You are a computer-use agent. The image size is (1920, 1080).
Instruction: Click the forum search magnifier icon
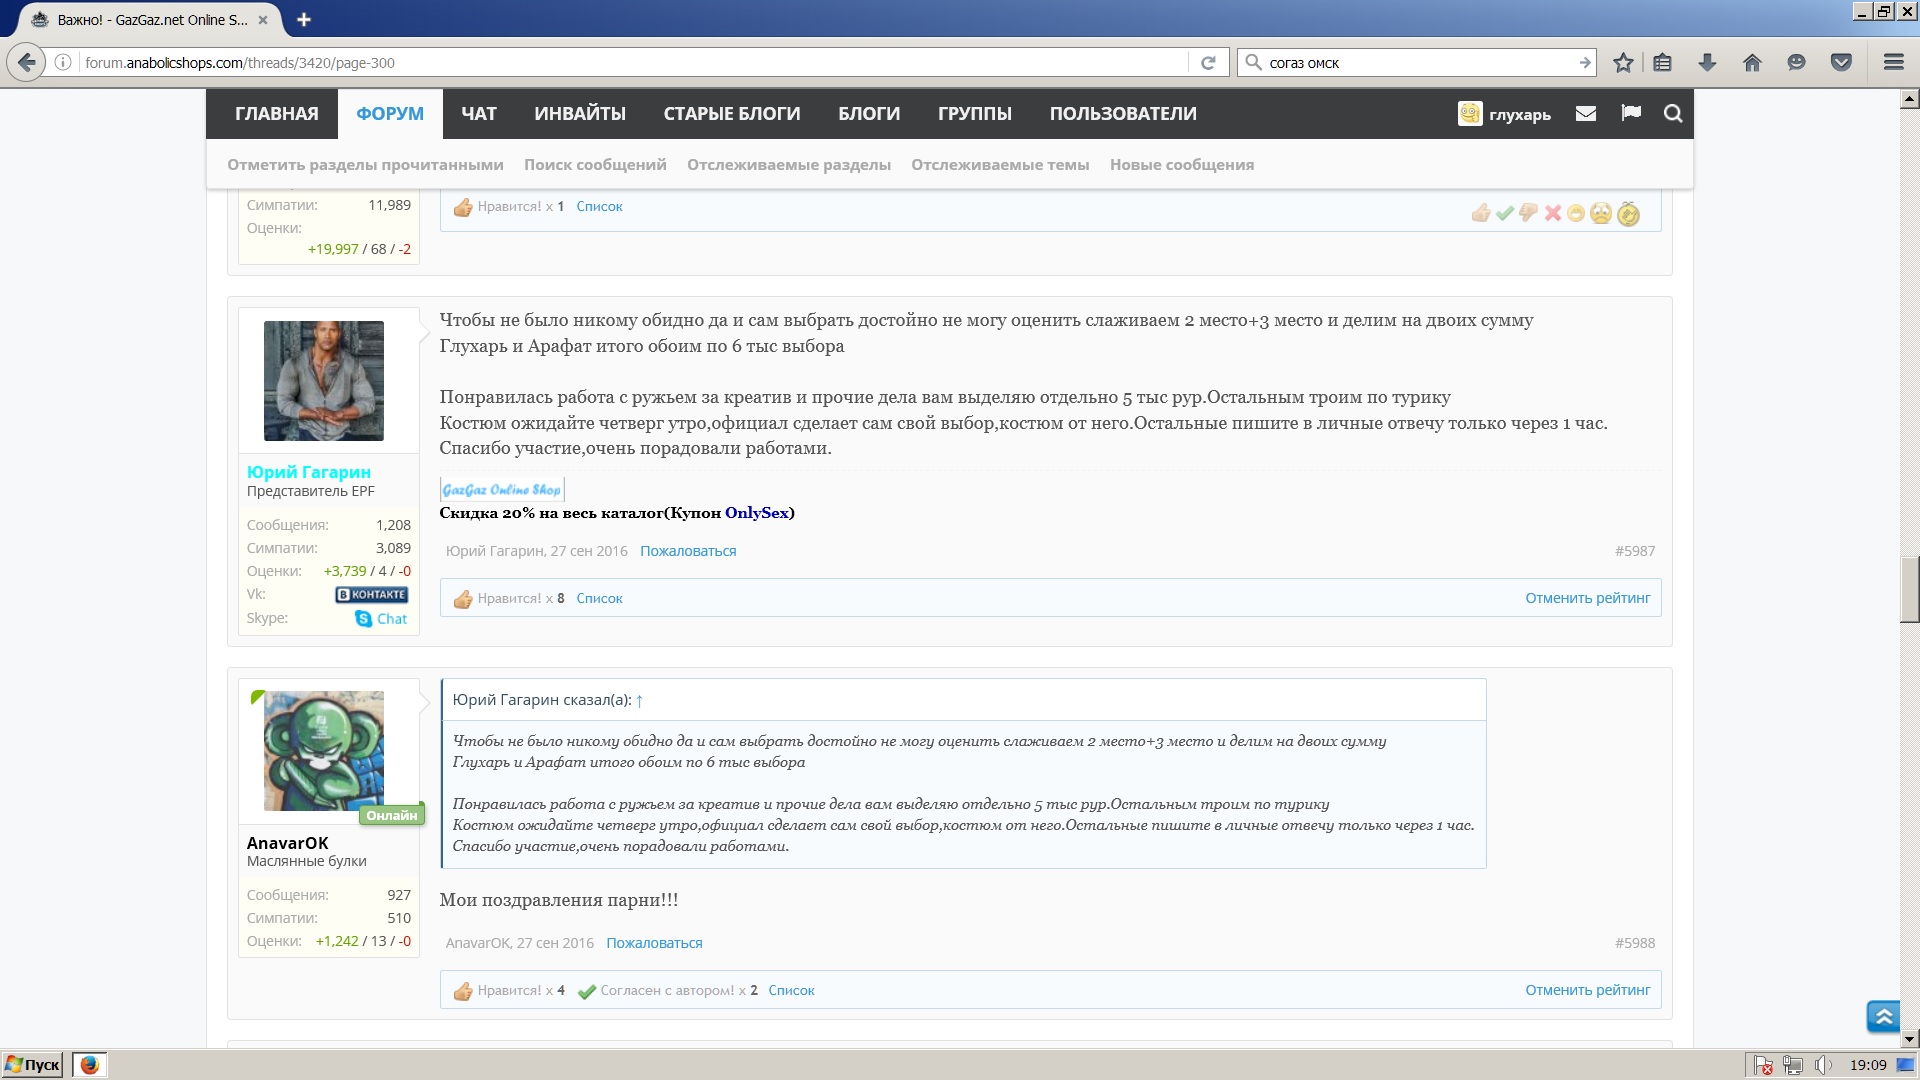(x=1673, y=114)
